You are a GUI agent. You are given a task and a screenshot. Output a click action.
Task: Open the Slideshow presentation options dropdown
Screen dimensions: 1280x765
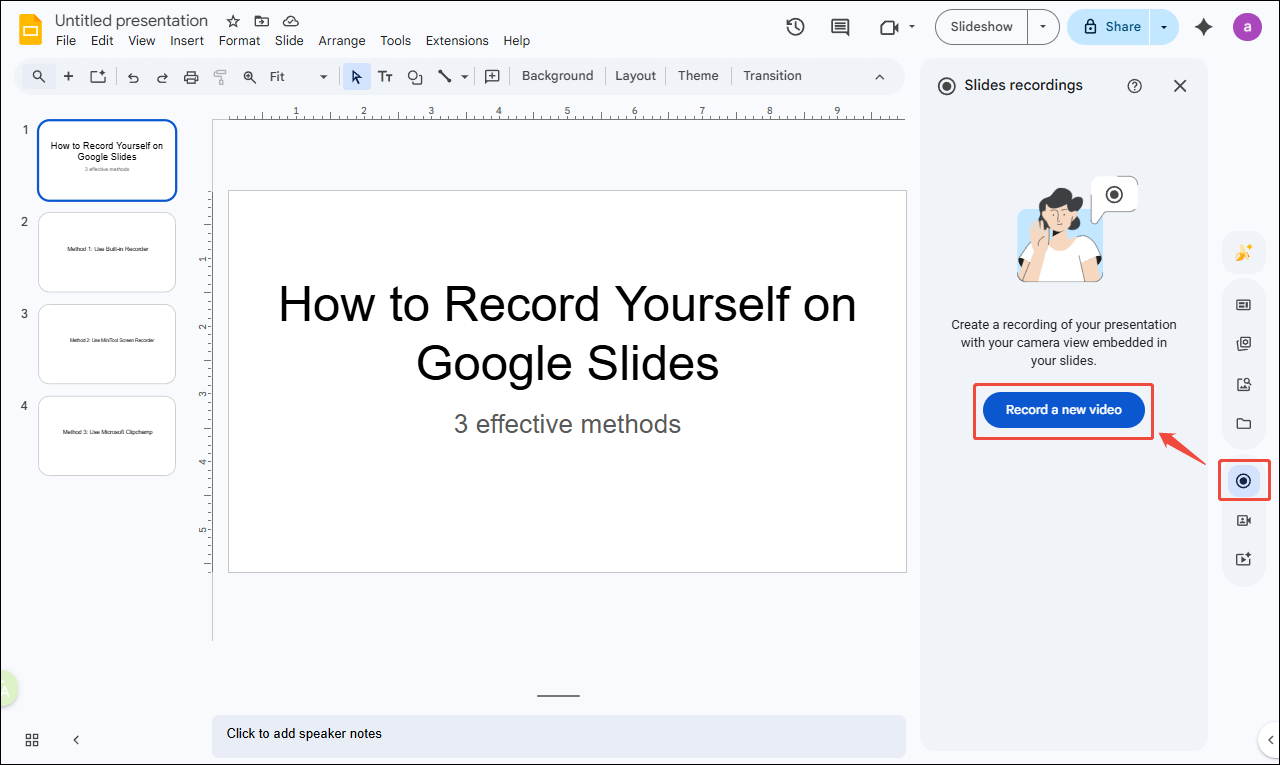click(1043, 27)
